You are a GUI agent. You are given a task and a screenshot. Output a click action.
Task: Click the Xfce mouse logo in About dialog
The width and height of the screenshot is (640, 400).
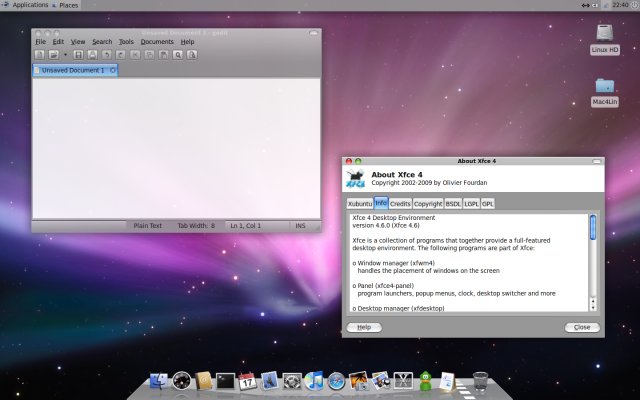[356, 178]
